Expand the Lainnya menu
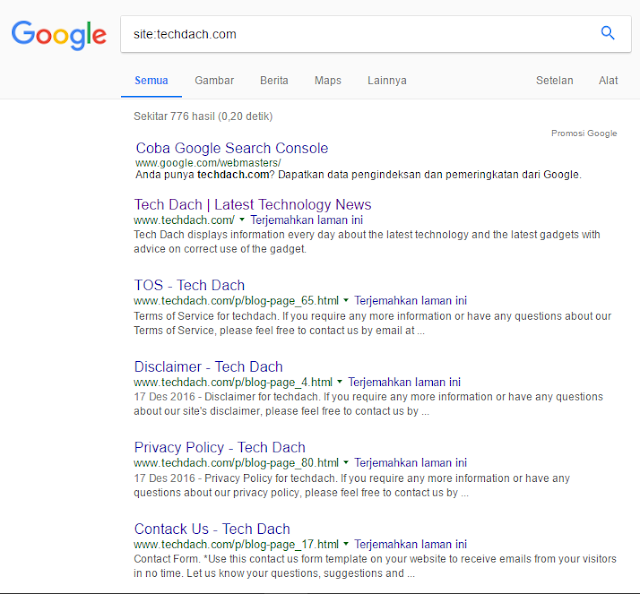Screen dimensions: 640x594 [387, 80]
